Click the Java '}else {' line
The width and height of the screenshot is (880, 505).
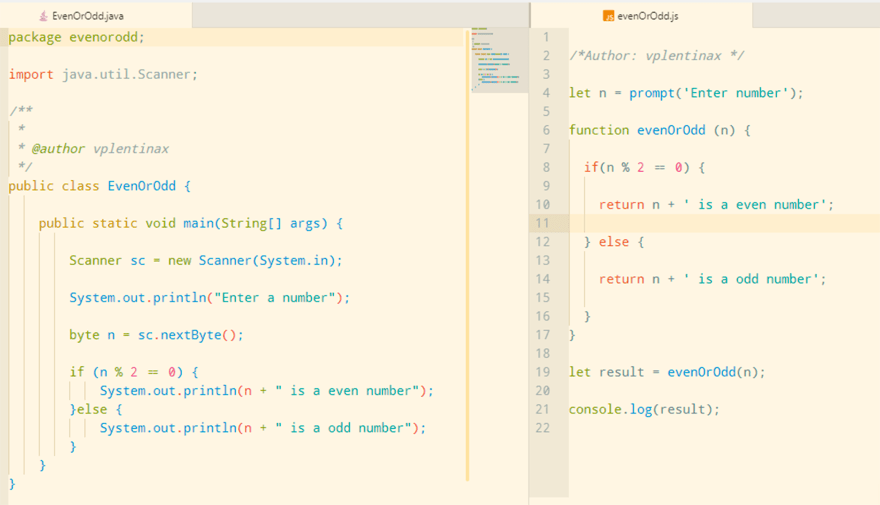click(x=95, y=409)
